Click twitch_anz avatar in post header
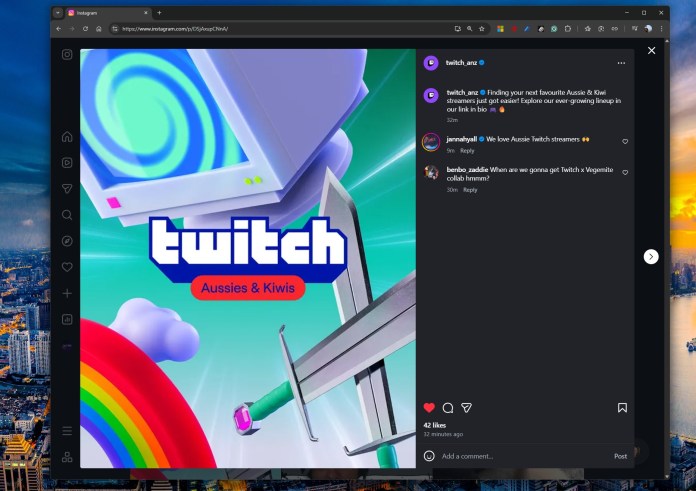696x491 pixels. (x=431, y=63)
